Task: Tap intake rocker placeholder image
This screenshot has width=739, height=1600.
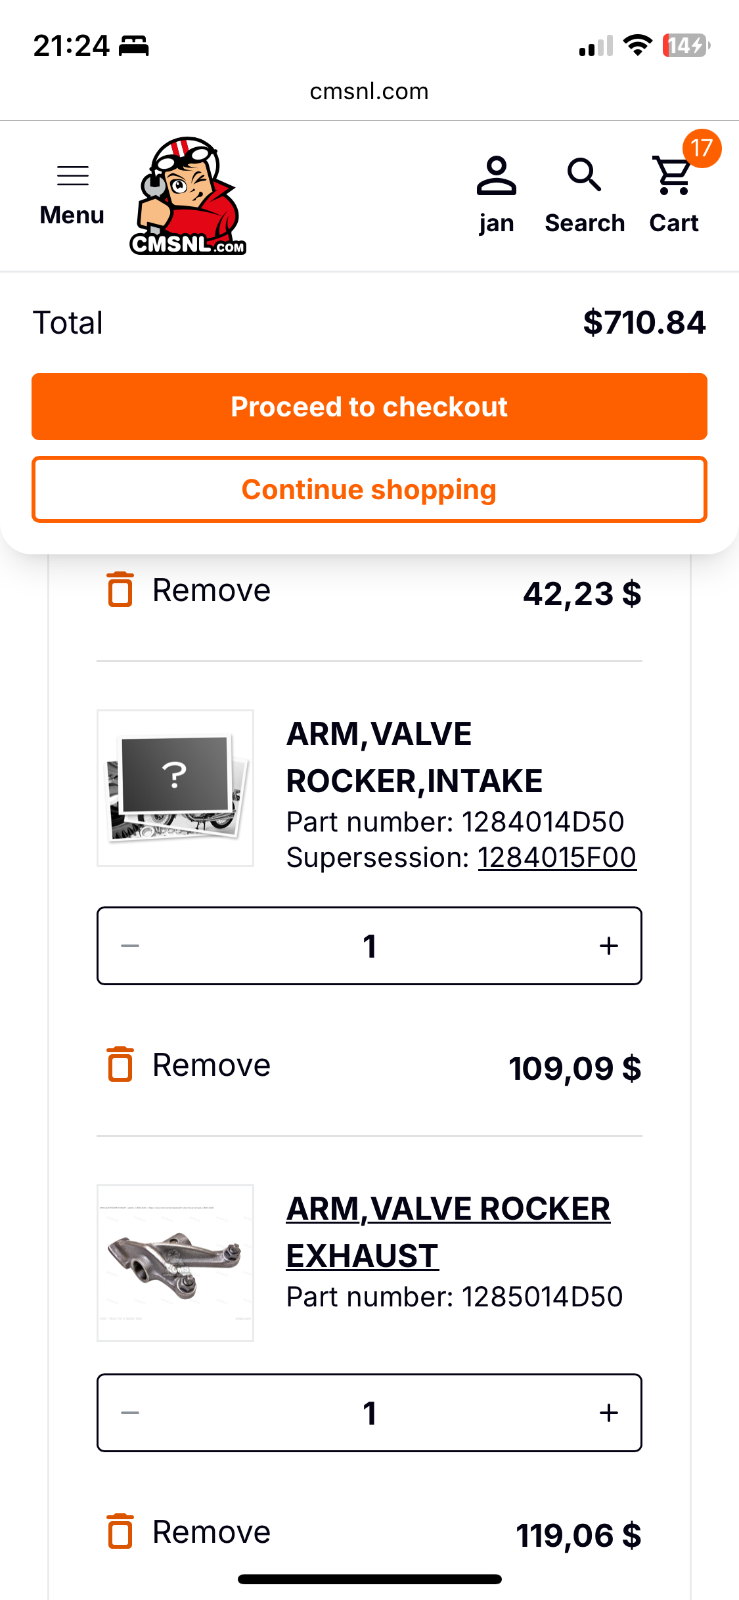Action: coord(175,788)
